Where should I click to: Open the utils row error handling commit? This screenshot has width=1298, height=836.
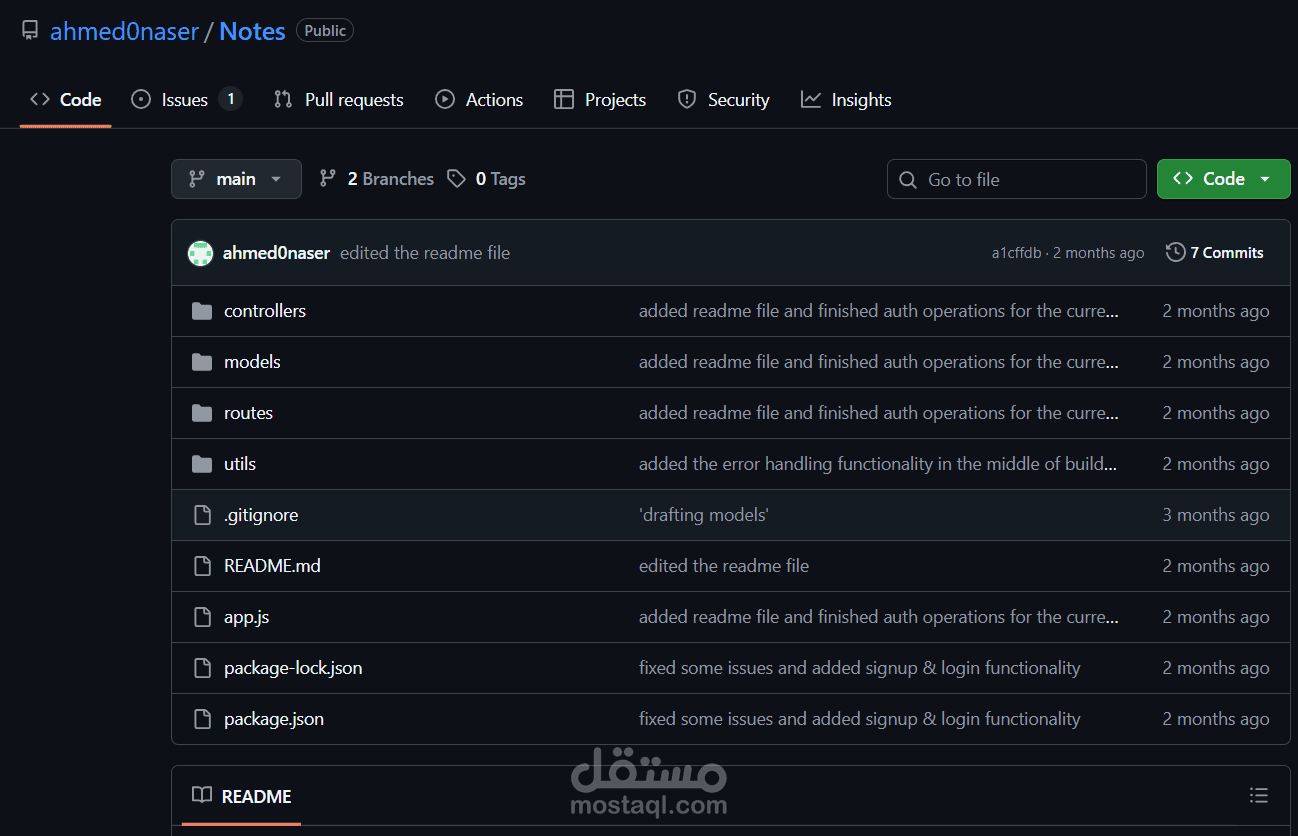point(878,464)
